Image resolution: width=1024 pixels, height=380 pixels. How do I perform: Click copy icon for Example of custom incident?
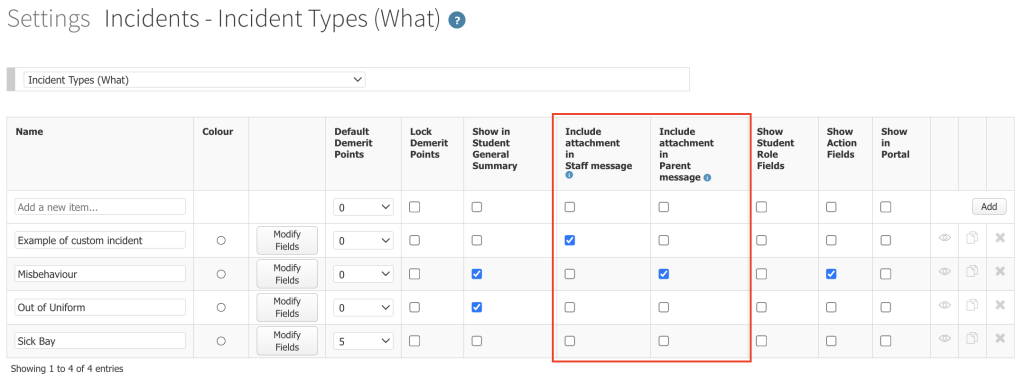point(972,238)
